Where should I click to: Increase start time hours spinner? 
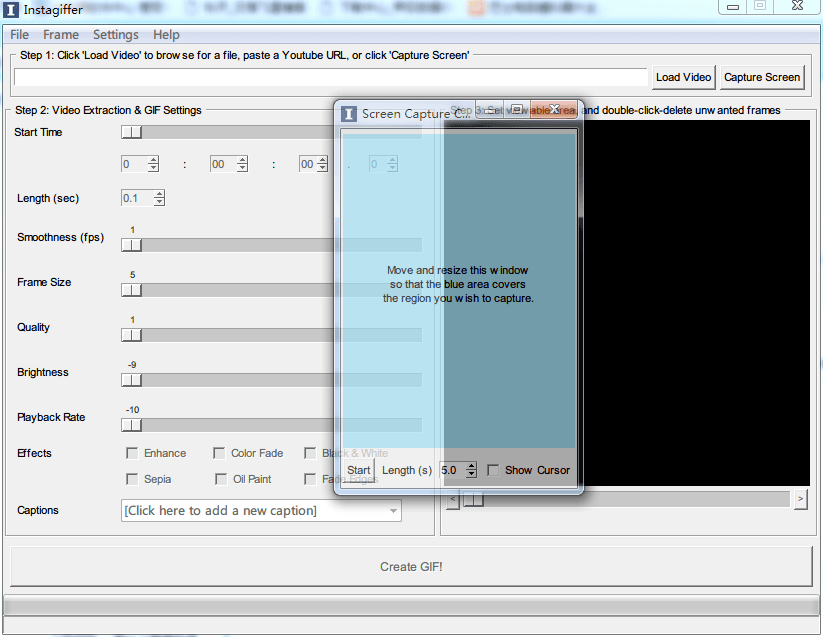(153, 160)
